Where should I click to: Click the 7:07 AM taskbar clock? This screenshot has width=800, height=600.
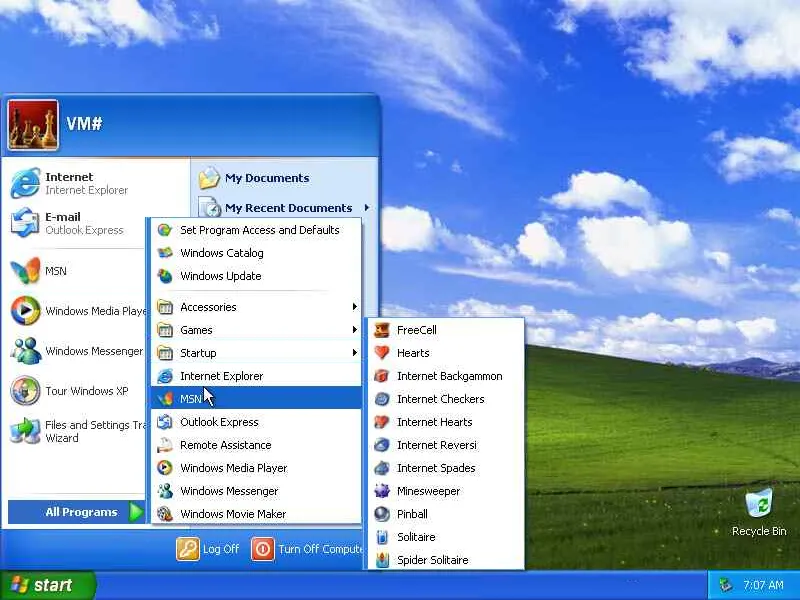(x=763, y=585)
